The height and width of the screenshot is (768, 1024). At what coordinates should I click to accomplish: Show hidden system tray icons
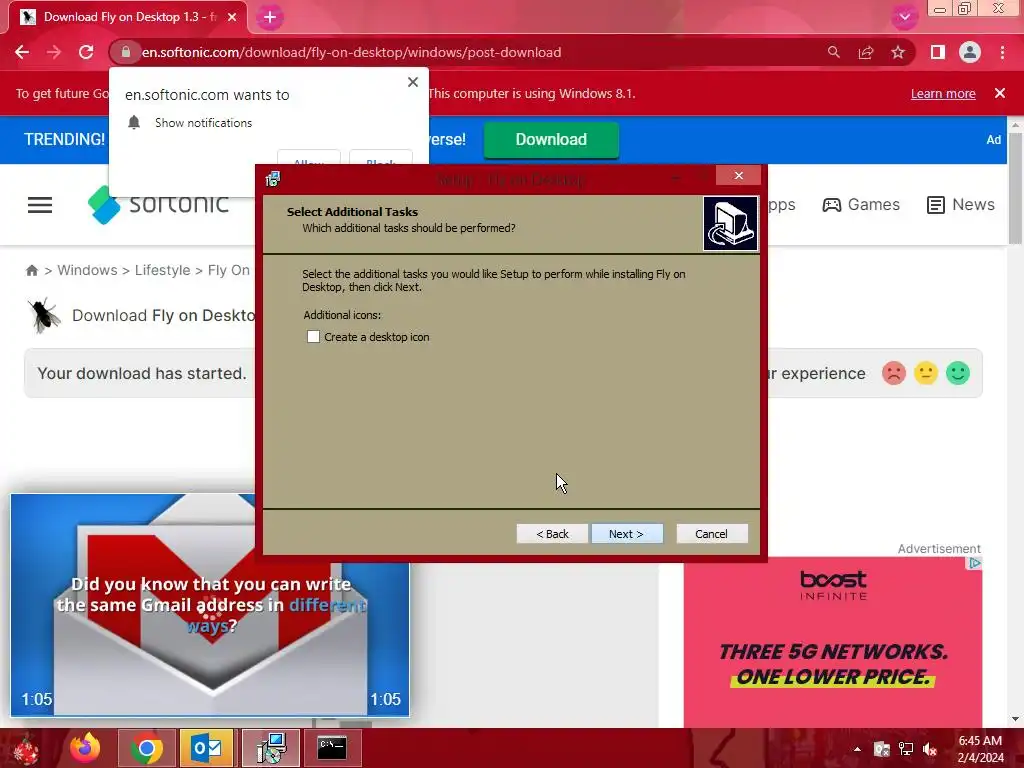[x=857, y=749]
